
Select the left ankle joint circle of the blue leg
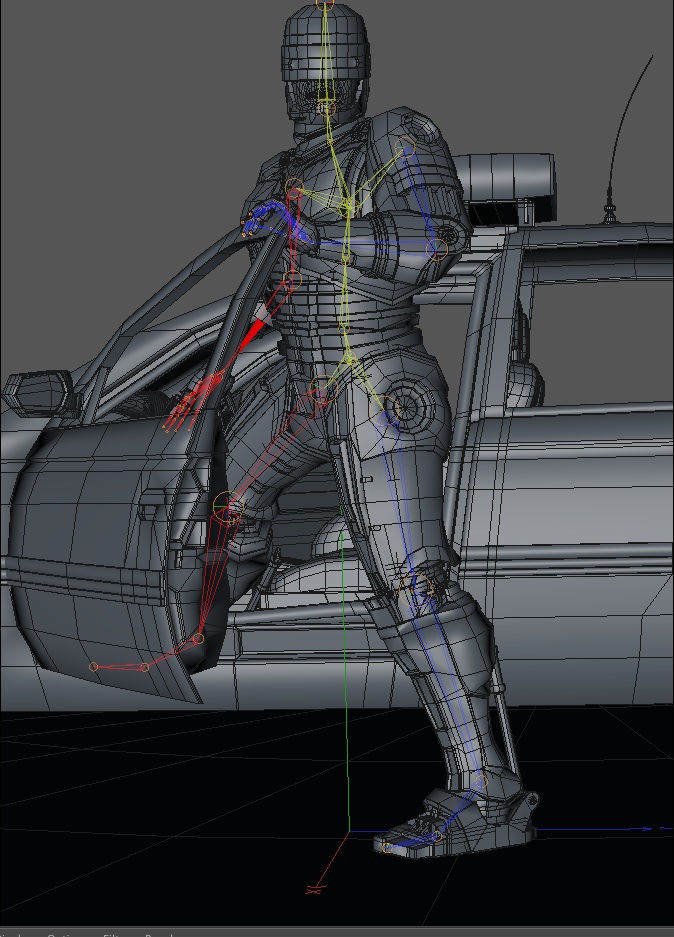click(481, 782)
